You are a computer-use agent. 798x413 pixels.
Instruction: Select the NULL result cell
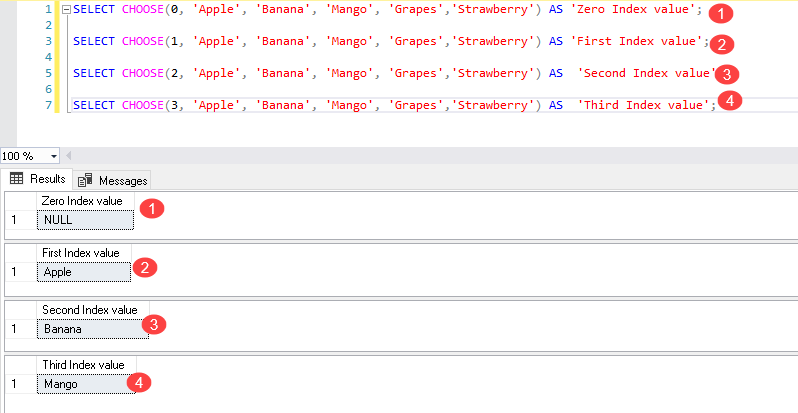coord(83,219)
